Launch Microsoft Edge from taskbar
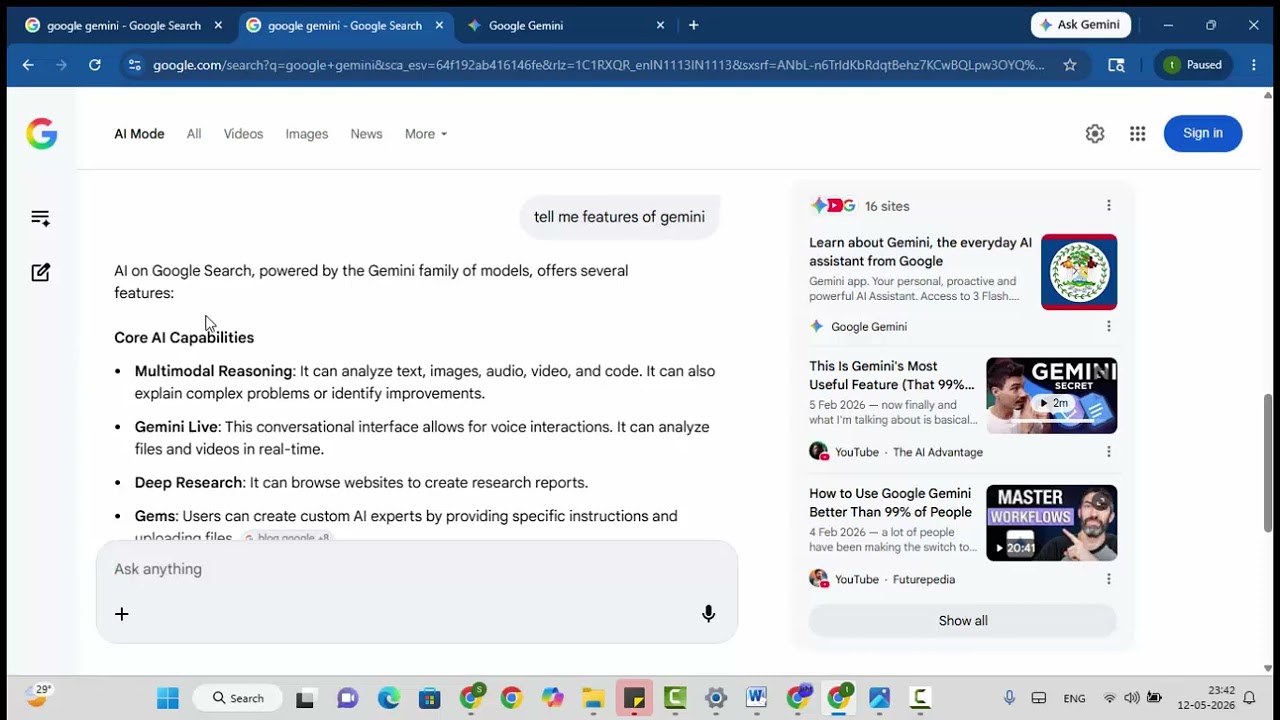The height and width of the screenshot is (720, 1280). 389,698
